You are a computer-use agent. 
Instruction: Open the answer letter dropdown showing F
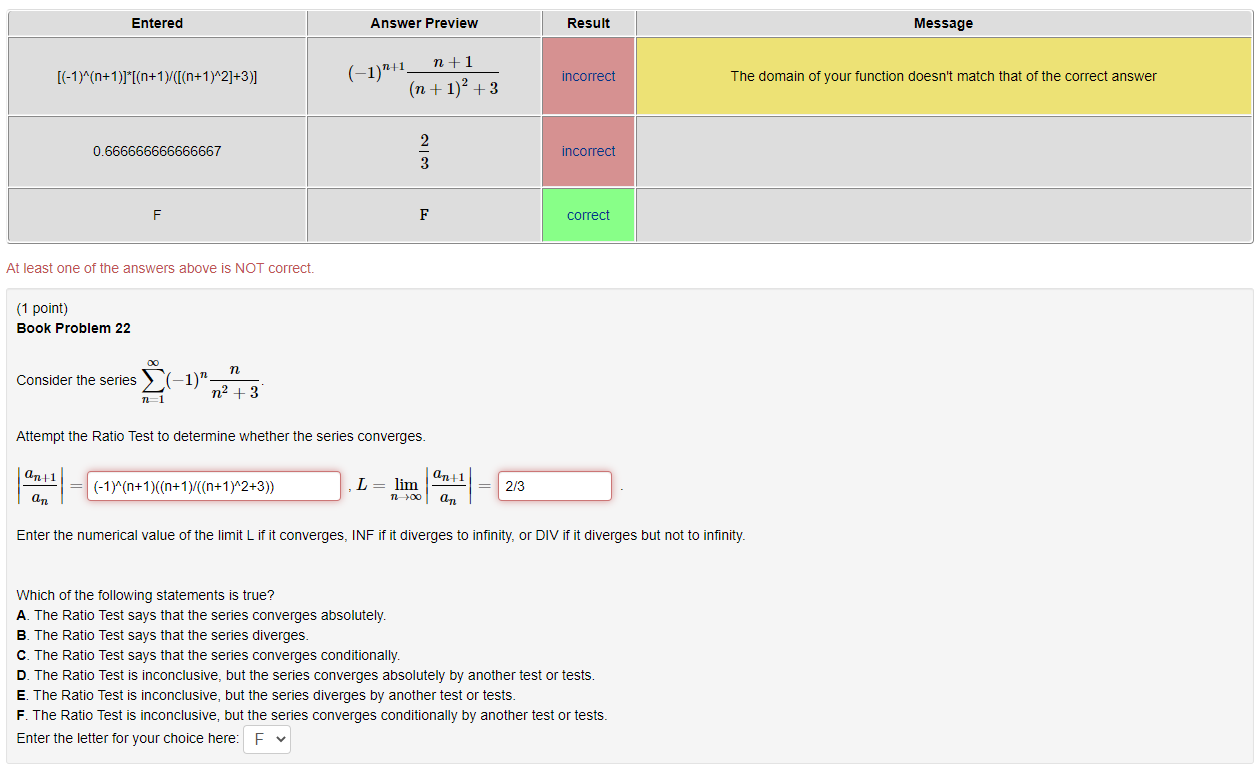point(266,738)
